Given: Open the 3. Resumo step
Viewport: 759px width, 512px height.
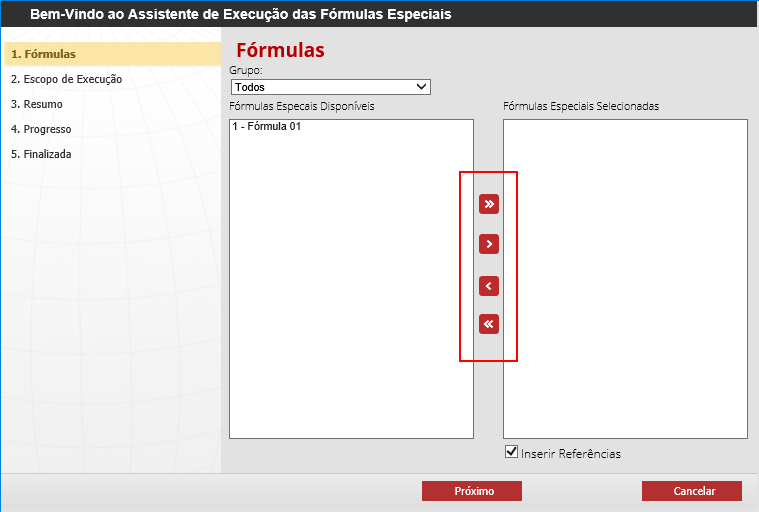Looking at the screenshot, I should [37, 104].
